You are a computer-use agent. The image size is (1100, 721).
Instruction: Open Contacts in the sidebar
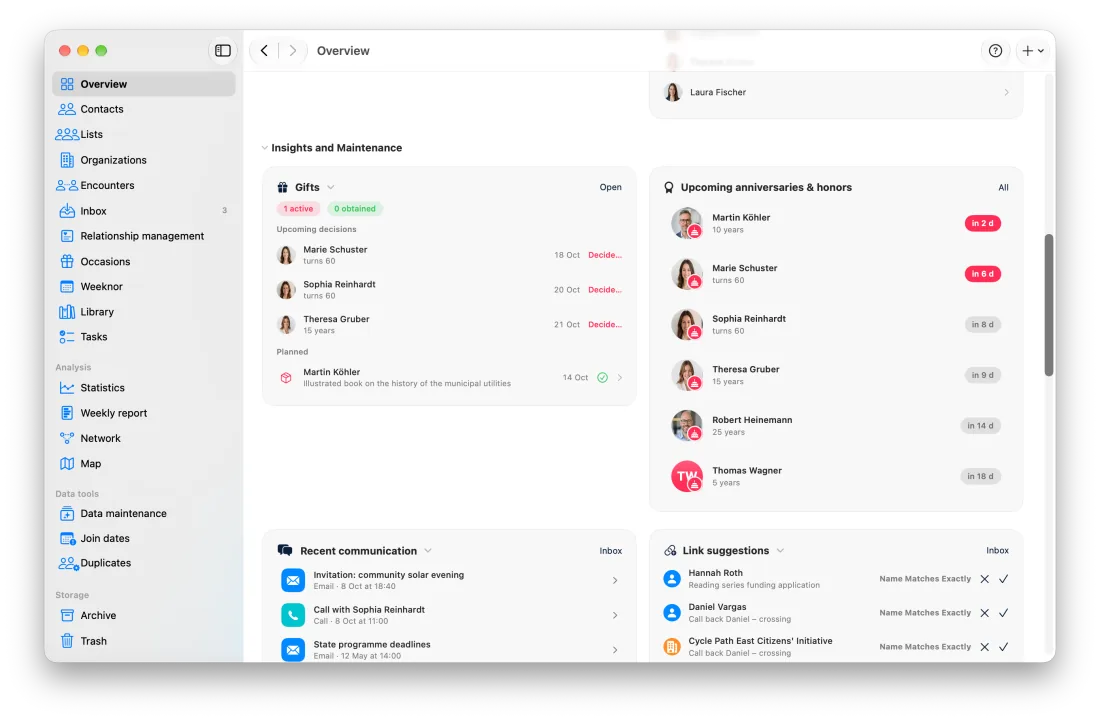(144, 109)
